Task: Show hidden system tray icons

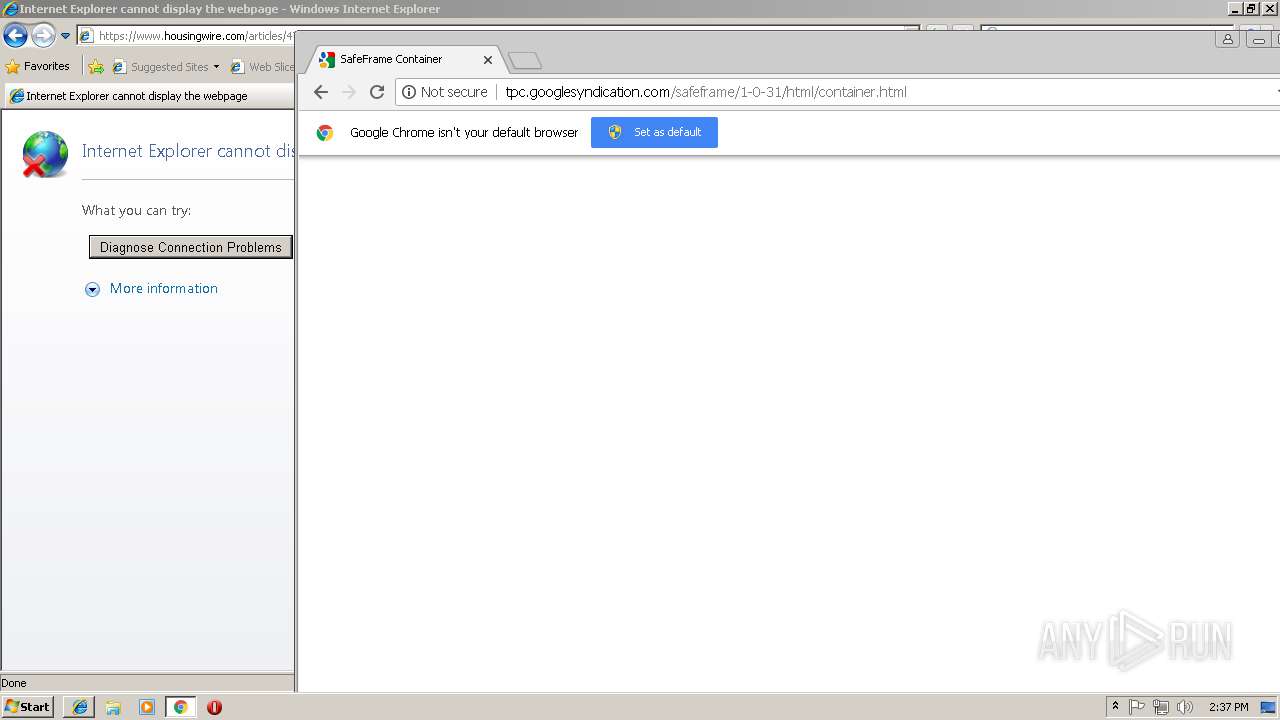Action: (1115, 707)
